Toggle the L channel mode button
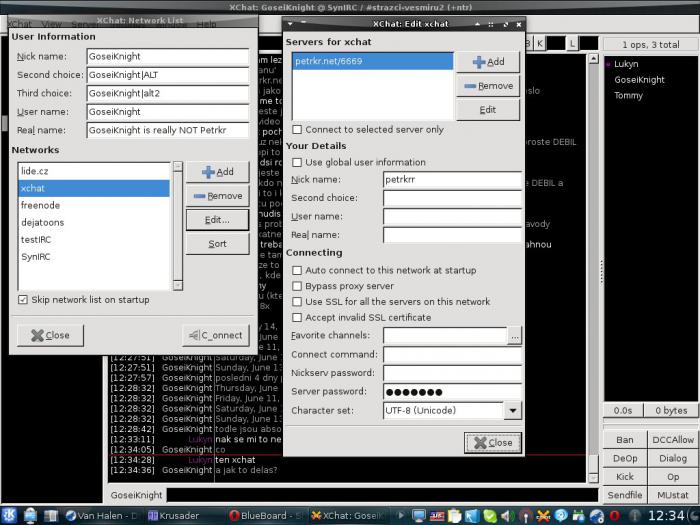The width and height of the screenshot is (700, 525). pos(572,43)
